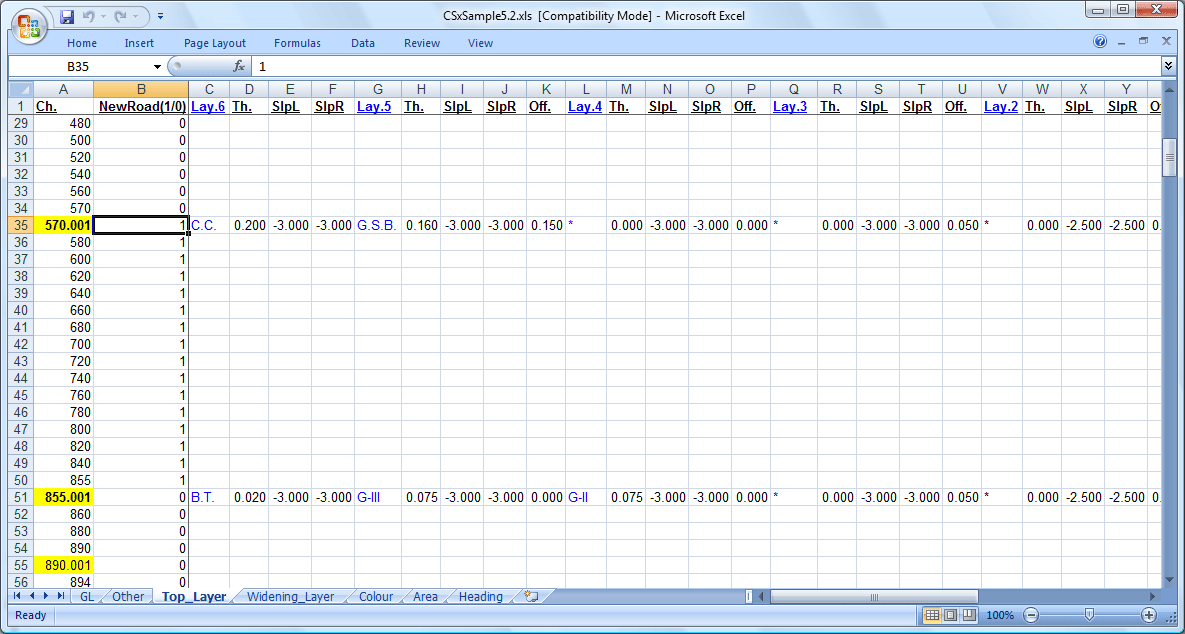
Task: Click the 100% zoom level button
Action: [999, 616]
